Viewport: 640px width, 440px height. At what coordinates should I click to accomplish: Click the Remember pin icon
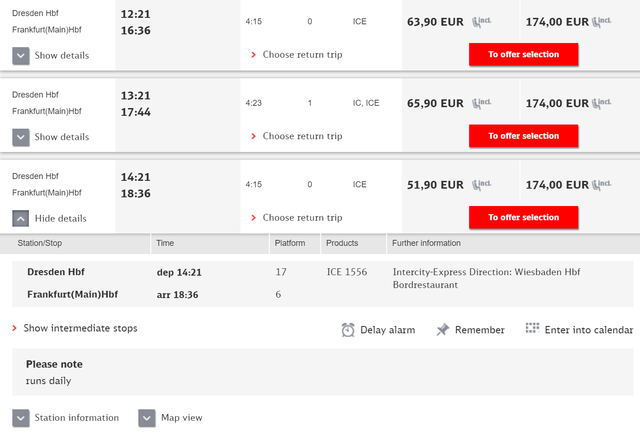tap(442, 329)
